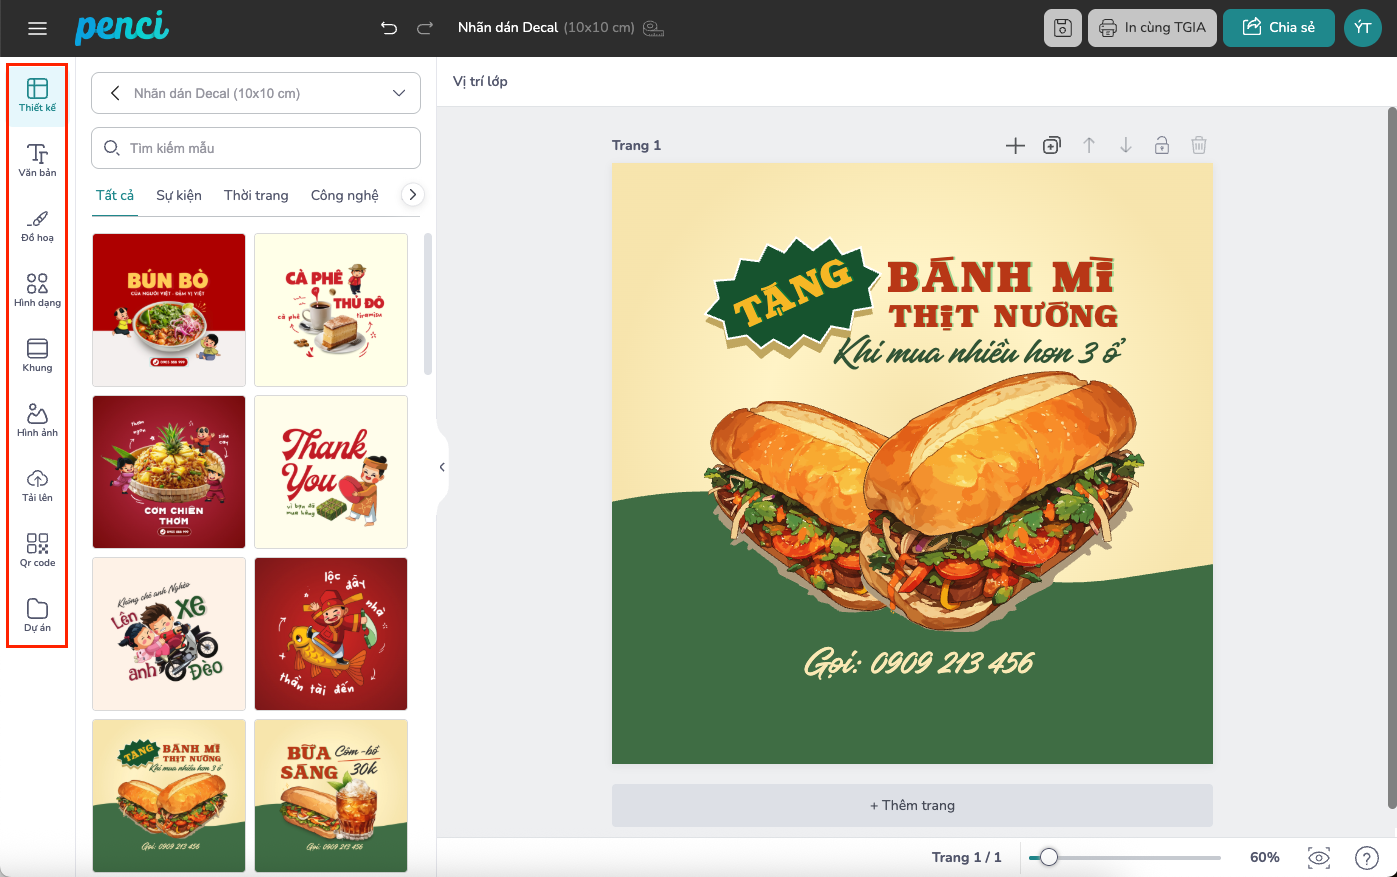This screenshot has height=877, width=1397.
Task: Expand the Nhãn dán Decal dropdown
Action: pyautogui.click(x=399, y=93)
